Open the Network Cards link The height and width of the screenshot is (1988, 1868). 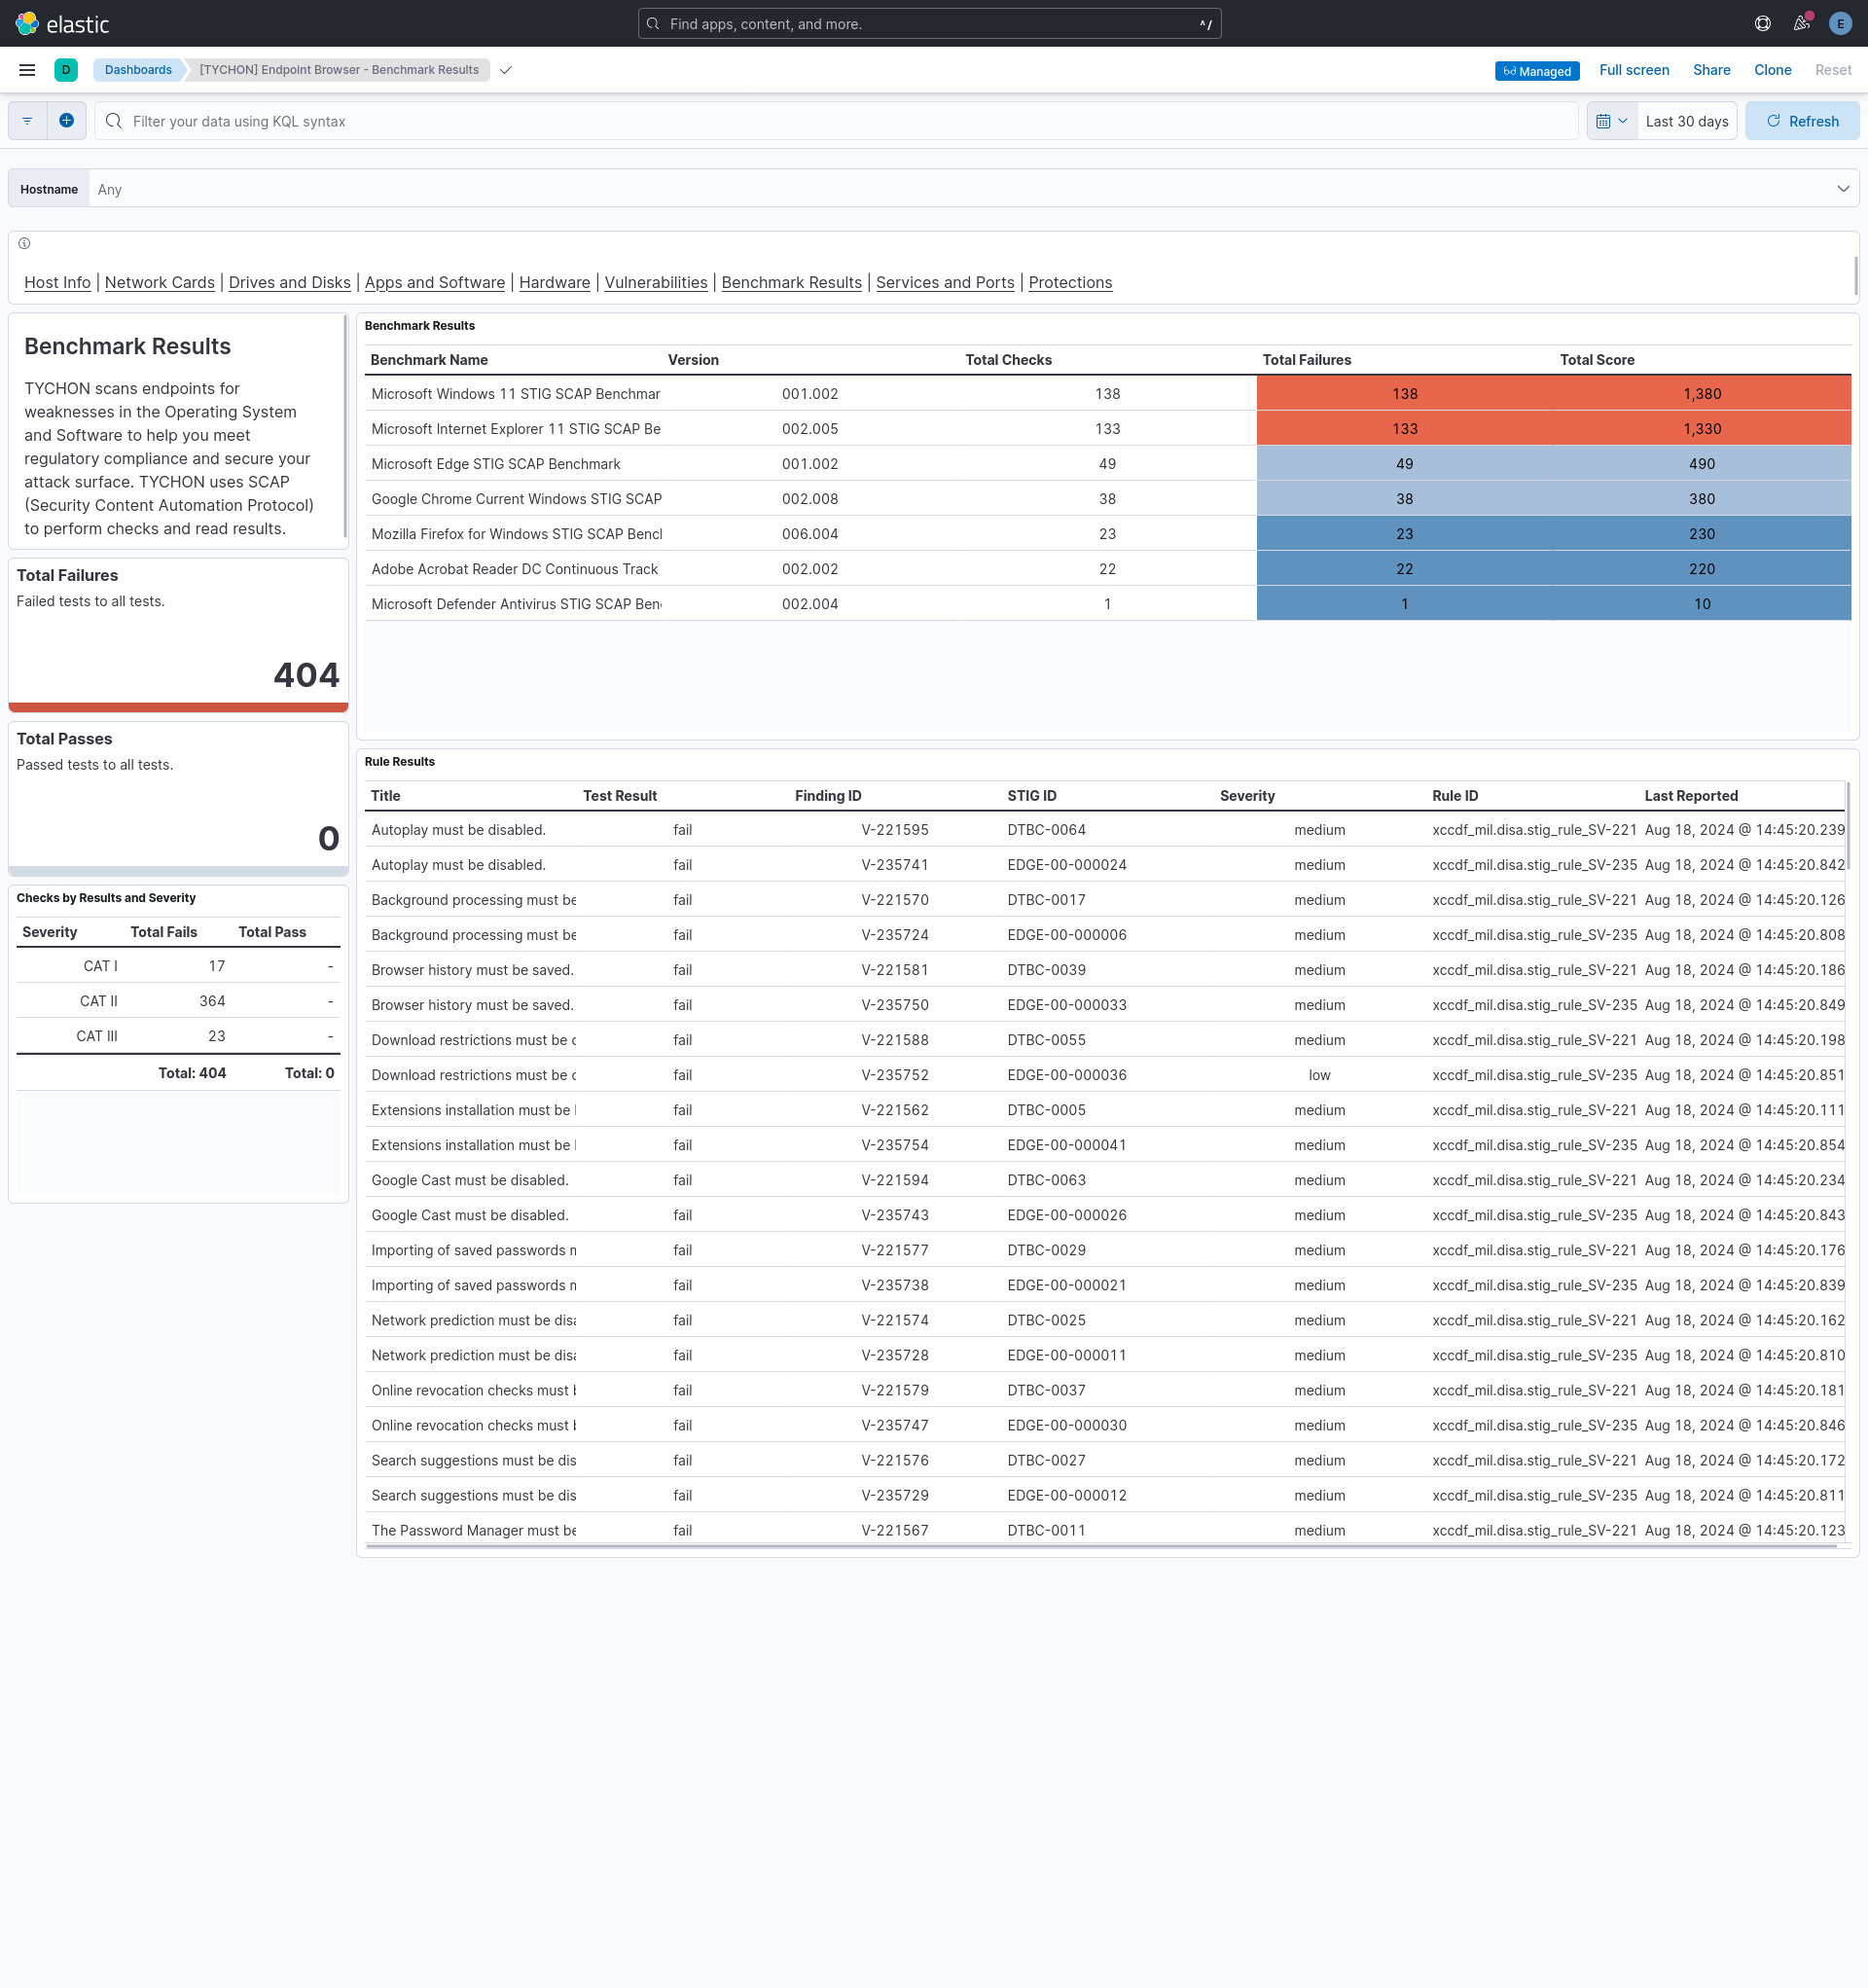pyautogui.click(x=160, y=282)
